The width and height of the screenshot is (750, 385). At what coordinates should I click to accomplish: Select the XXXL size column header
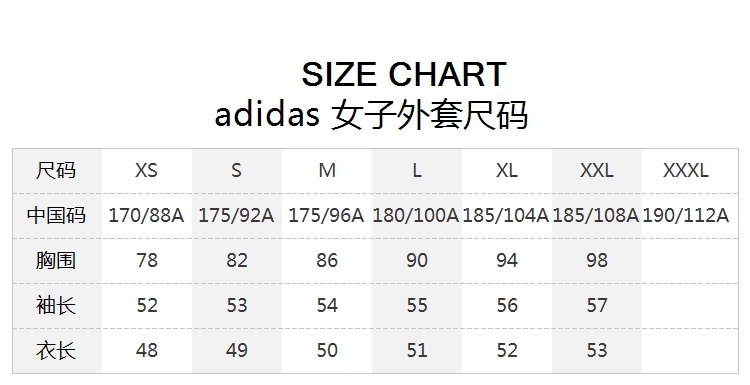(x=685, y=170)
